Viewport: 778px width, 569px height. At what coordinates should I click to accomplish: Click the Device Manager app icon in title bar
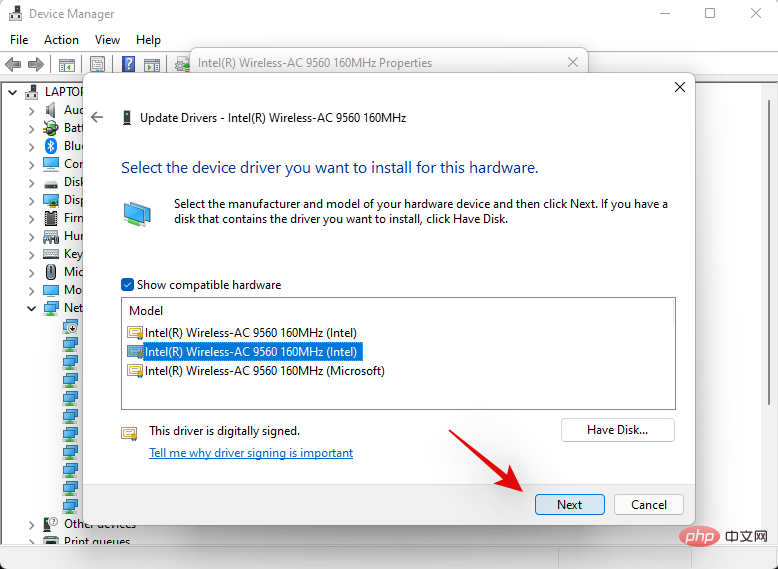pyautogui.click(x=15, y=13)
